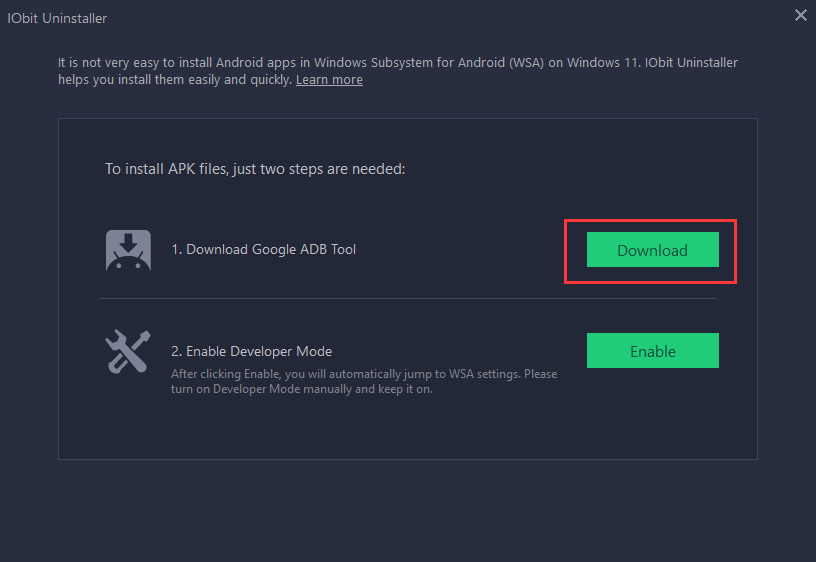The image size is (816, 562).
Task: Close the IObit Uninstaller dialog
Action: click(800, 16)
